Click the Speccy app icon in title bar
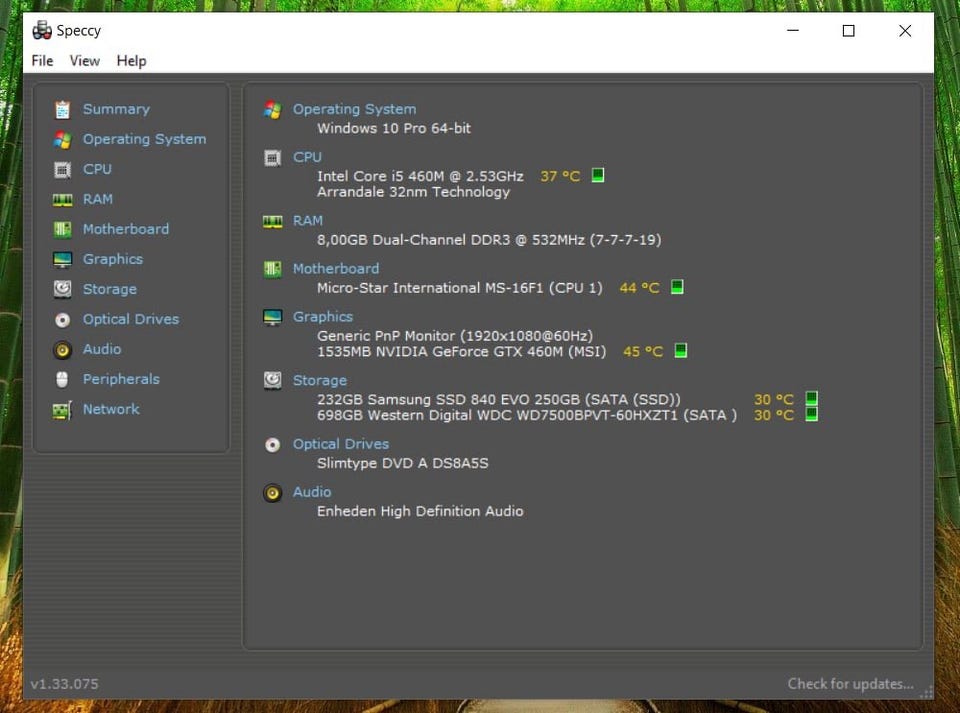The width and height of the screenshot is (960, 713). tap(42, 30)
